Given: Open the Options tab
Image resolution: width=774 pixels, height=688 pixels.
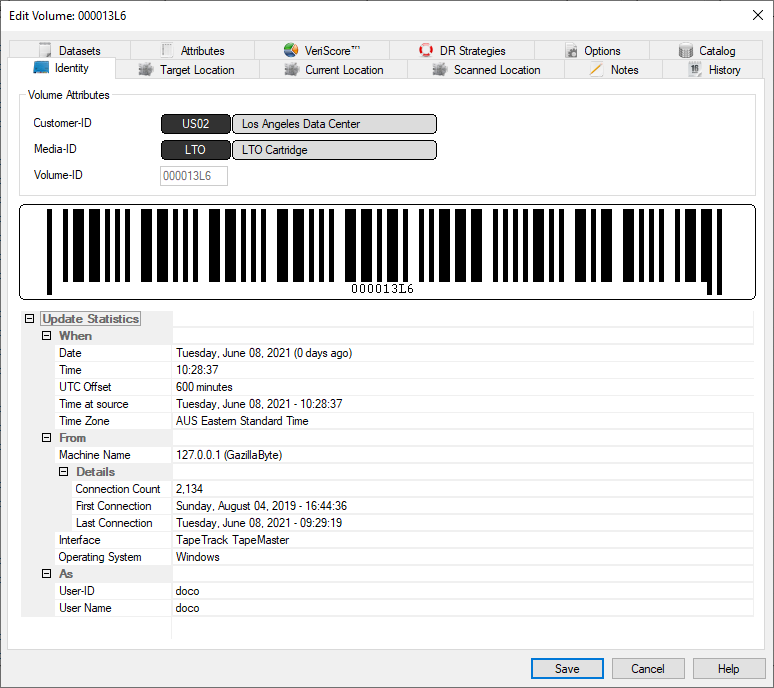Looking at the screenshot, I should tap(592, 50).
